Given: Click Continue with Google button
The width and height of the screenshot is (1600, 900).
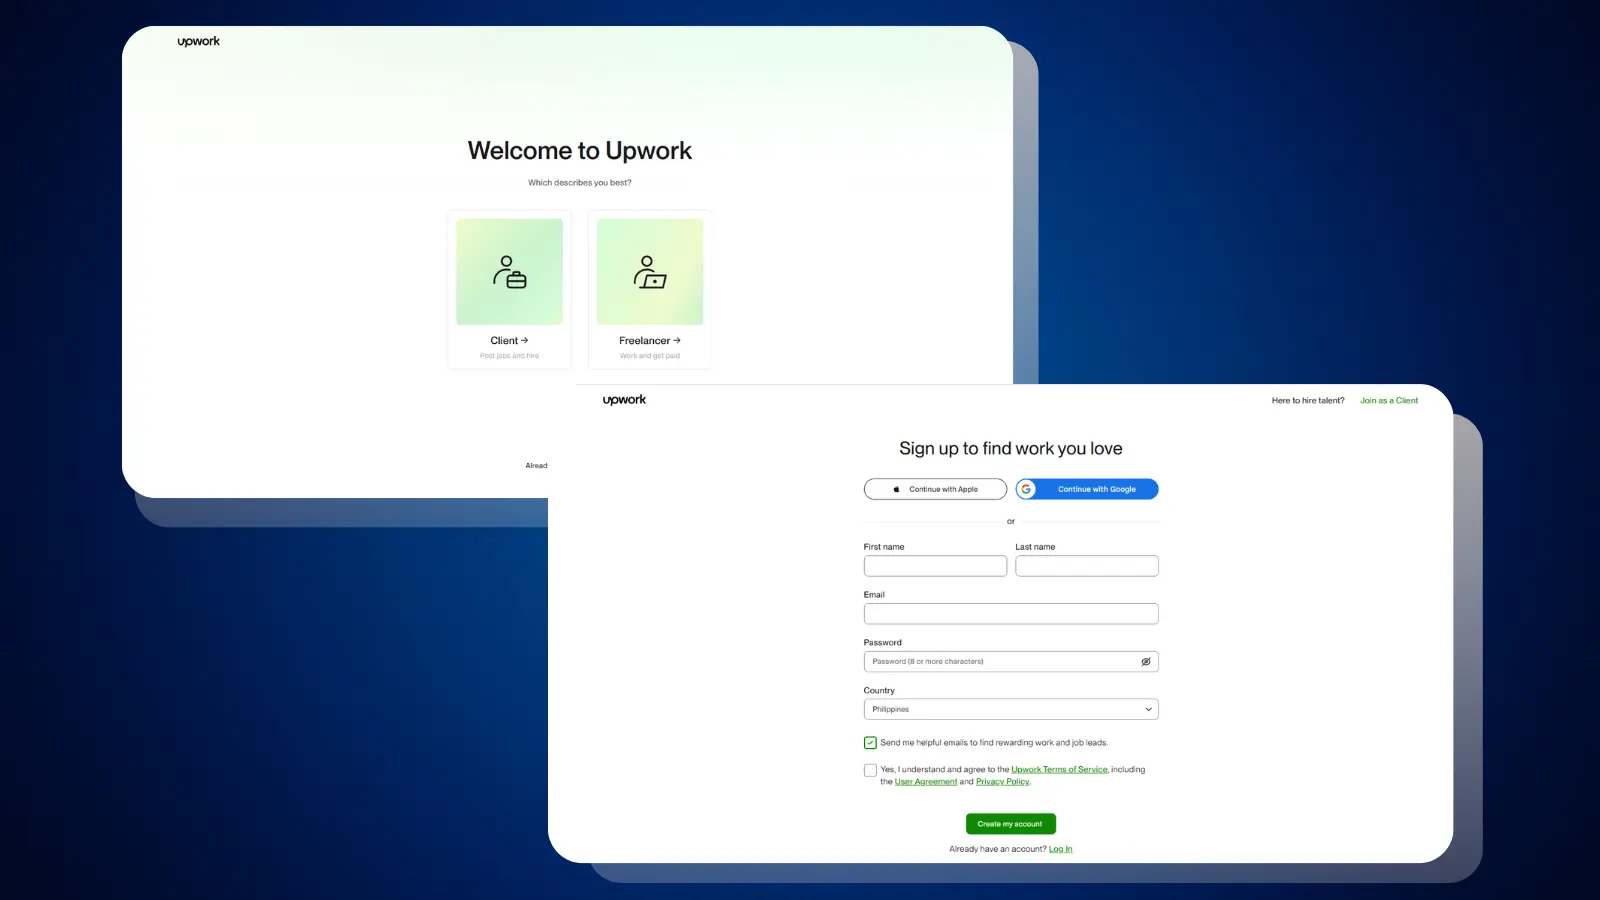Looking at the screenshot, I should tap(1087, 489).
